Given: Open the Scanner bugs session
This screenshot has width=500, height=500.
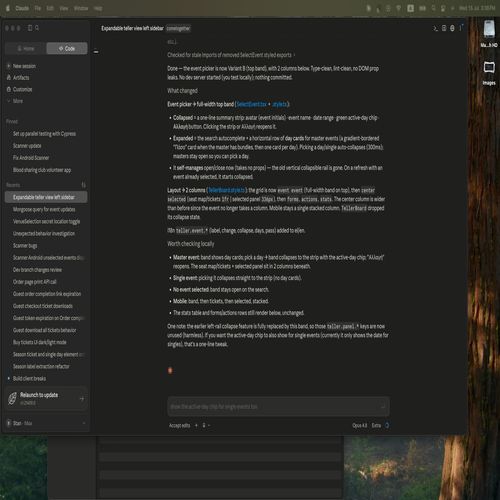Looking at the screenshot, I should point(25,246).
